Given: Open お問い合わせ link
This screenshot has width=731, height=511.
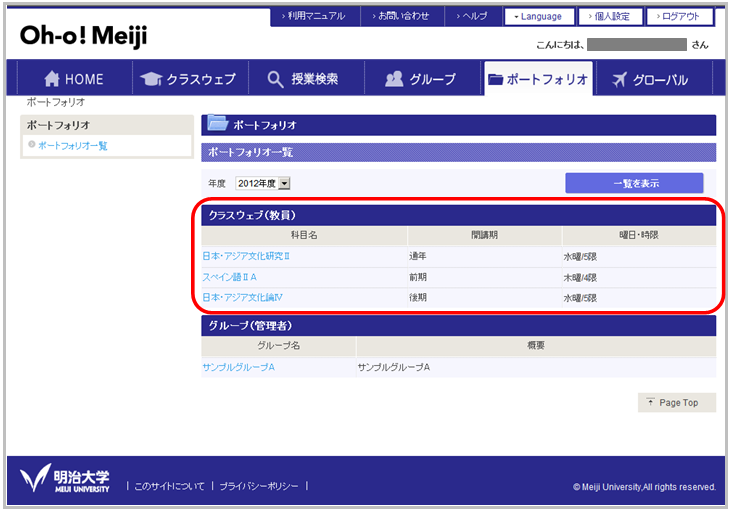Looking at the screenshot, I should 402,16.
